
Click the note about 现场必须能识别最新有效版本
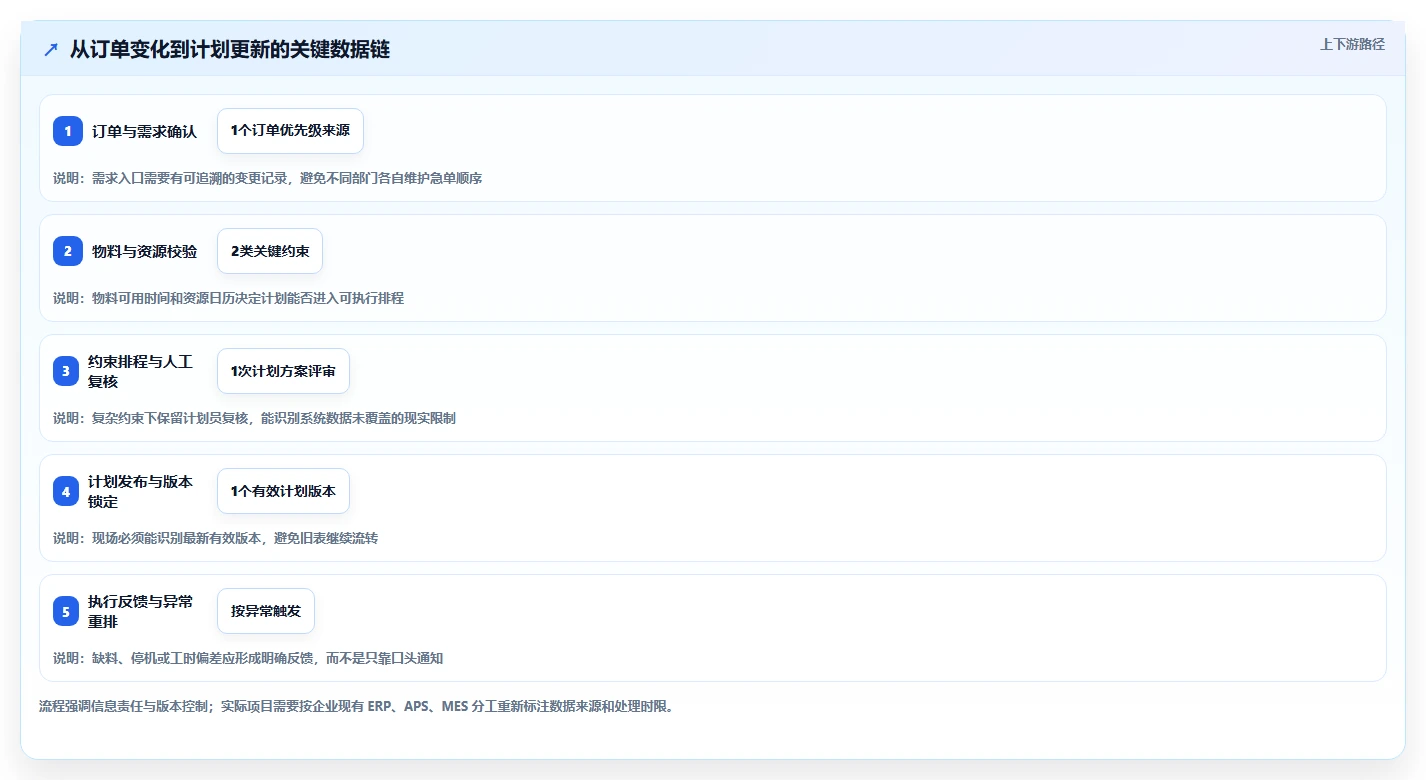click(215, 538)
